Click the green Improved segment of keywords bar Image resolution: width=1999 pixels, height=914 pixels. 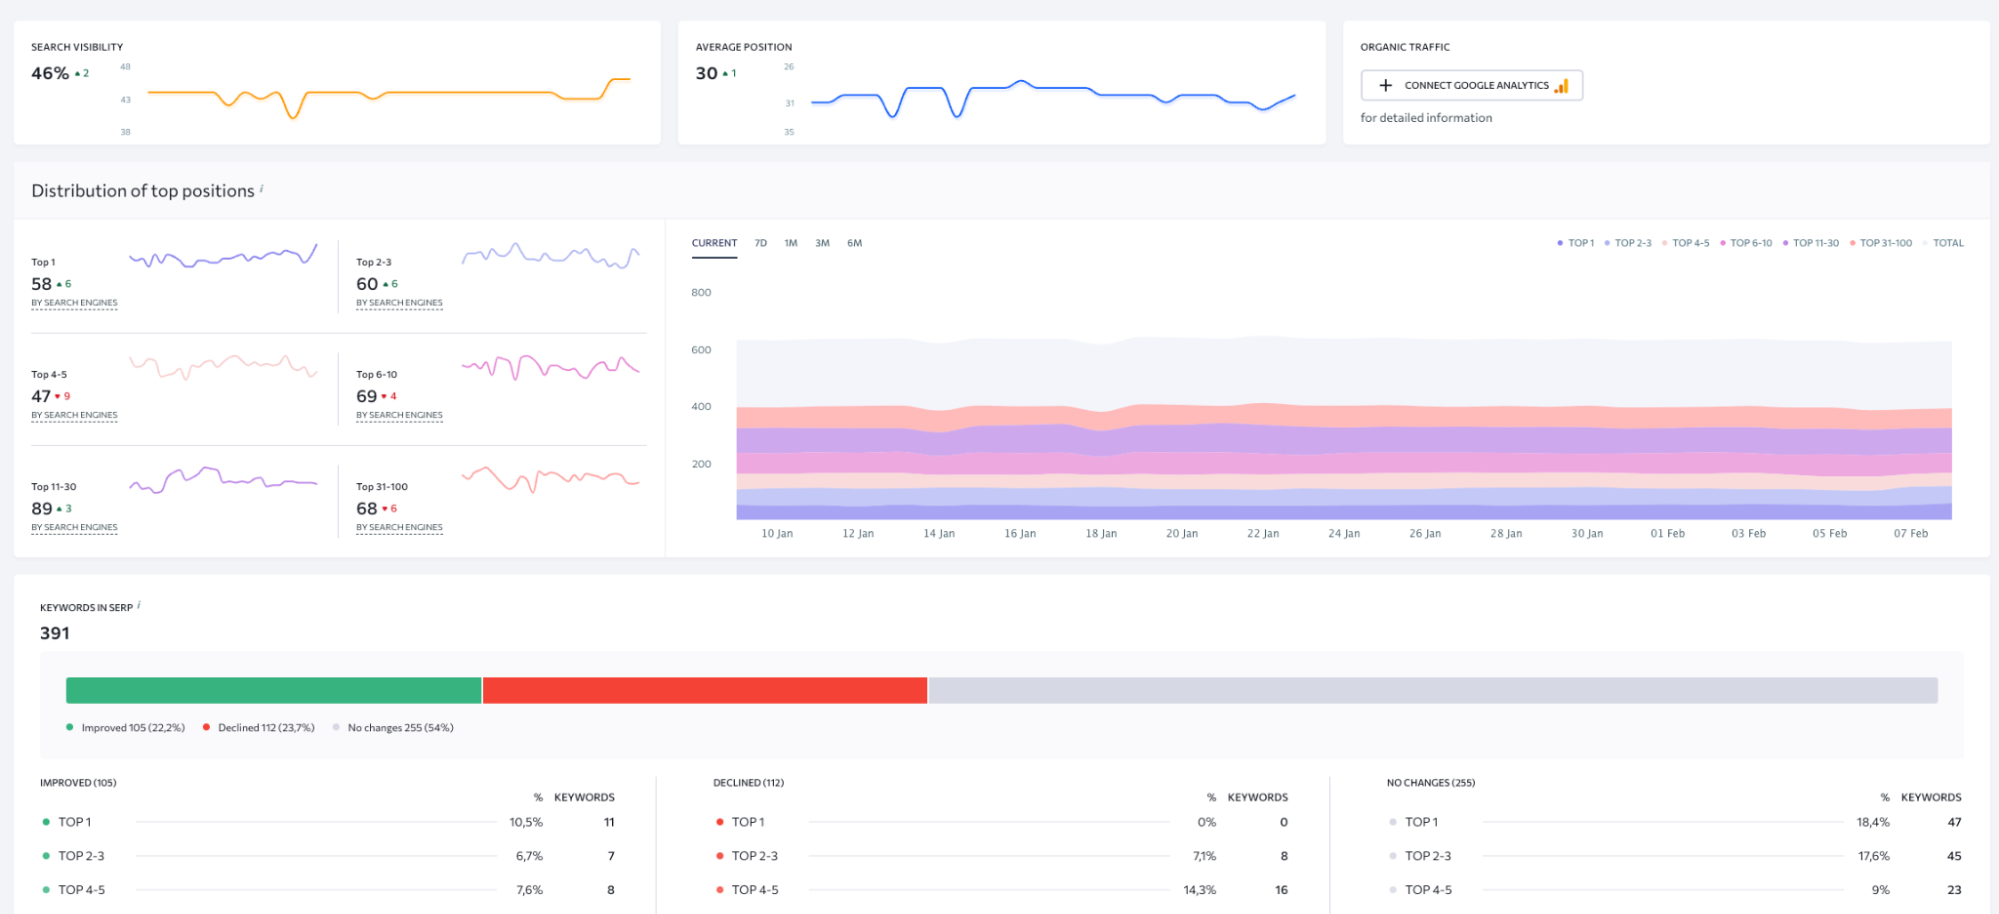(274, 690)
